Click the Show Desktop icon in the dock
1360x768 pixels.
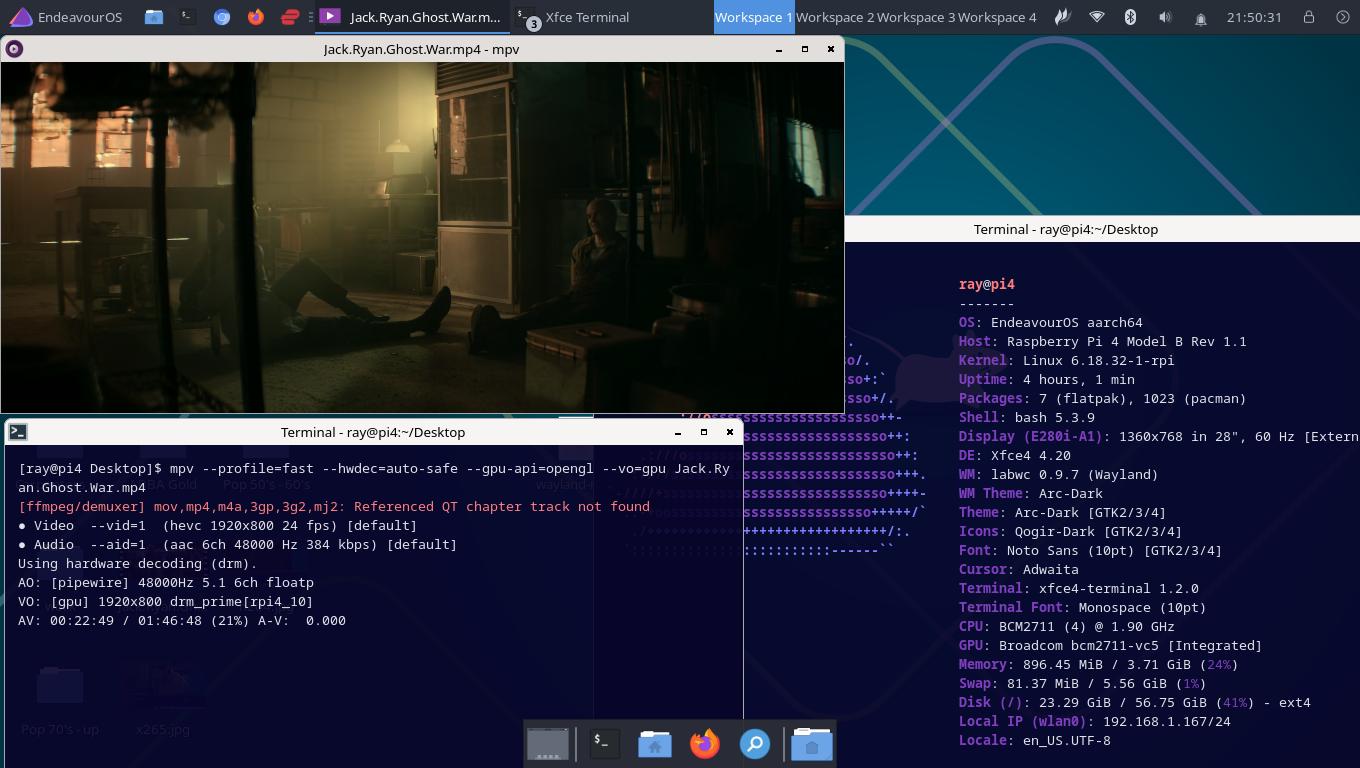point(547,744)
